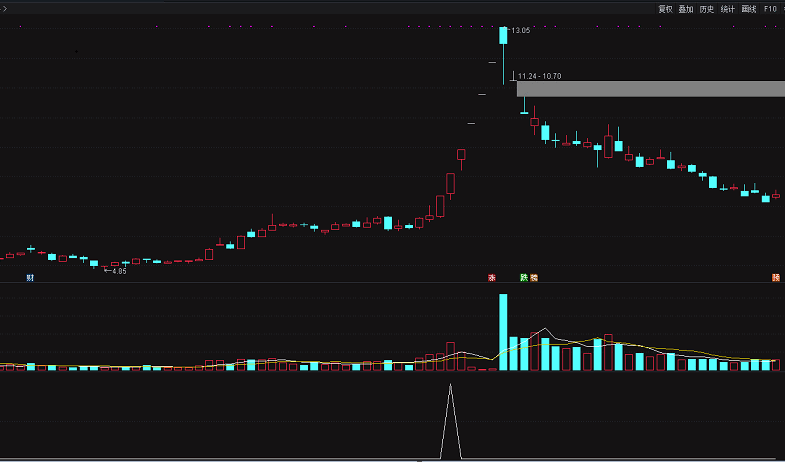Open the 统计 statistics tool
Viewport: 785px width, 462px height.
click(x=728, y=9)
